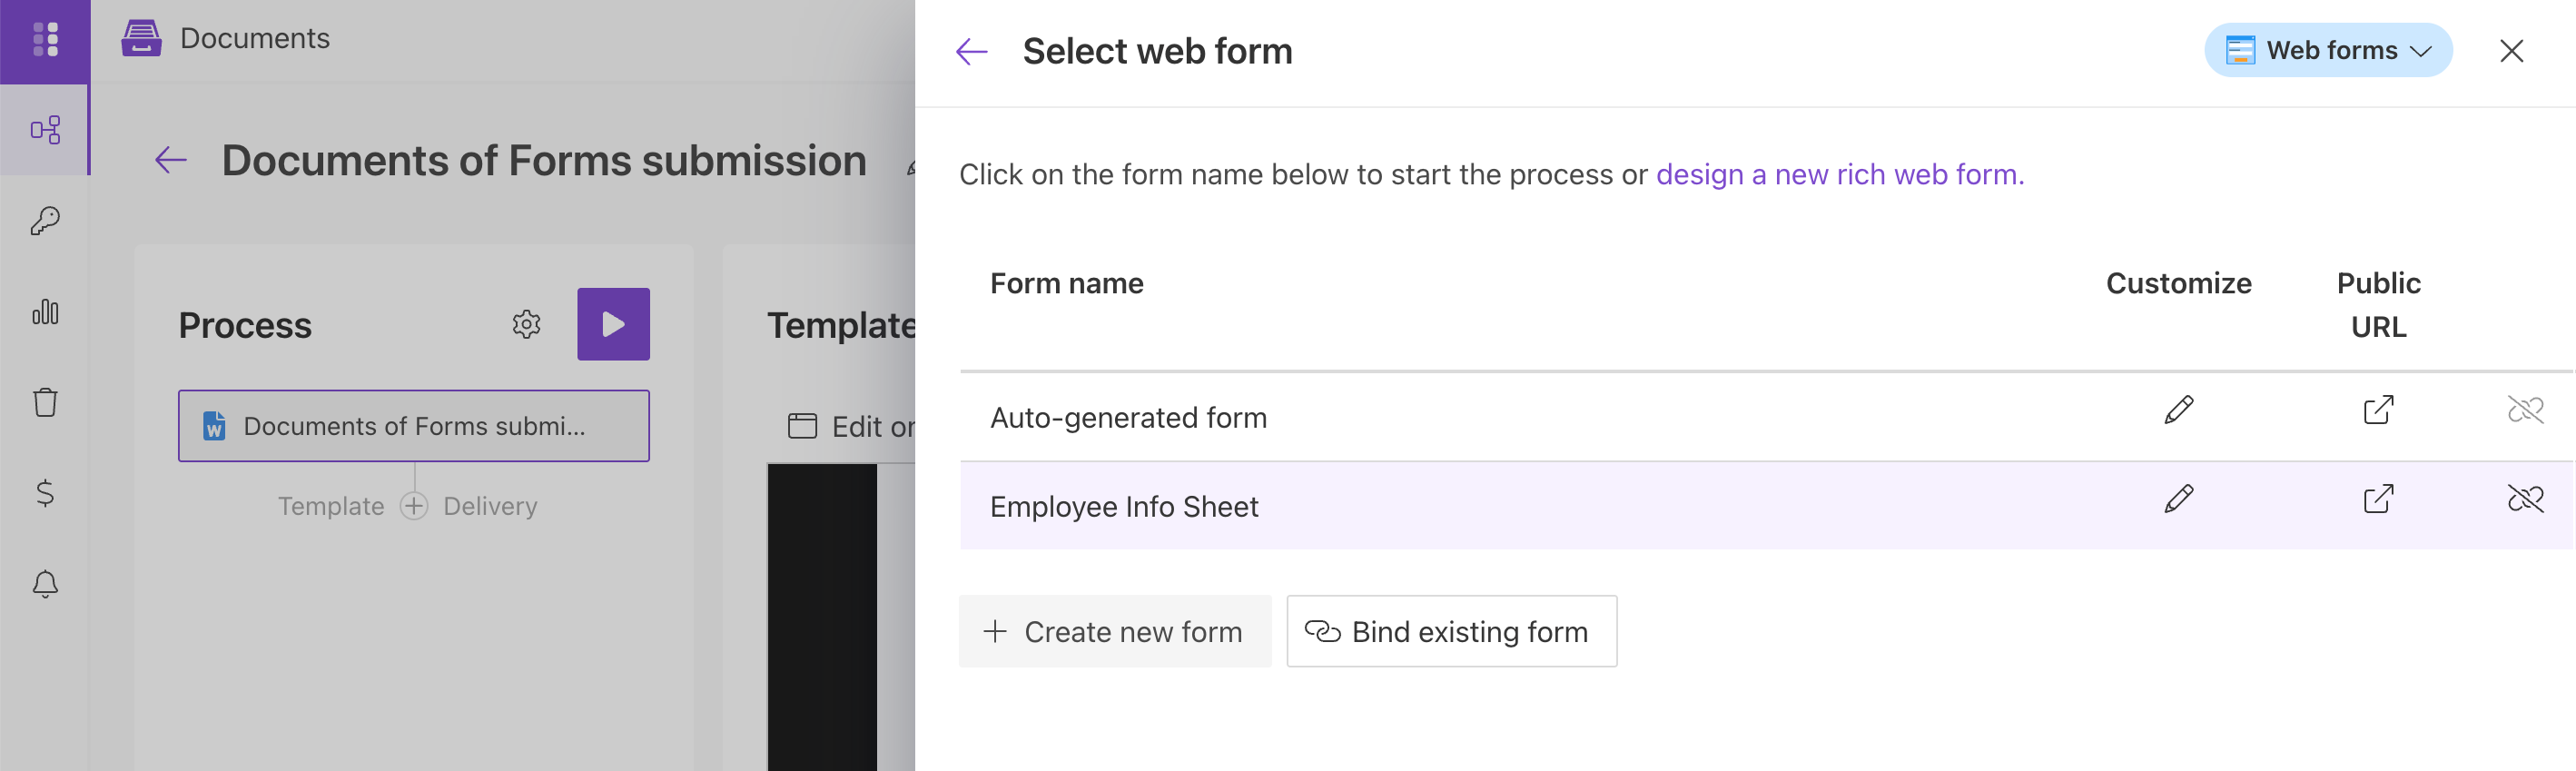The image size is (2576, 771).
Task: Go back arrow in Select web form panel
Action: (971, 51)
